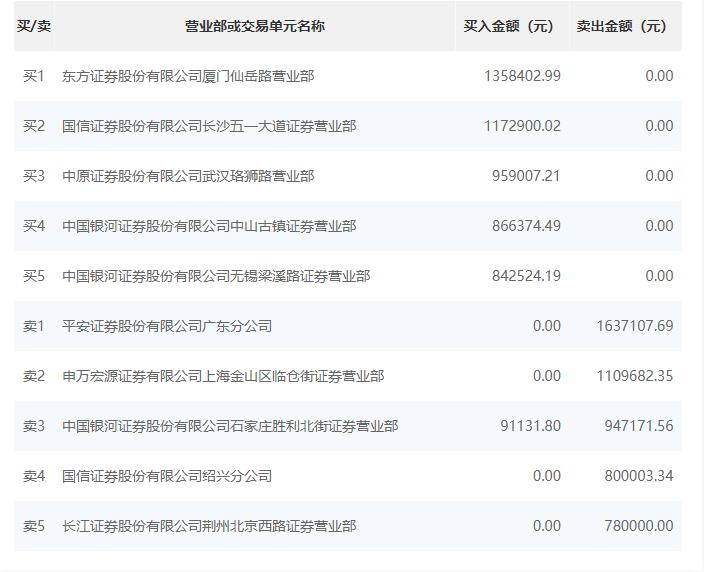The height and width of the screenshot is (572, 704).
Task: Select 国信证券股份有限公司长沙五一大道证券营业部 name
Action: [x=209, y=126]
